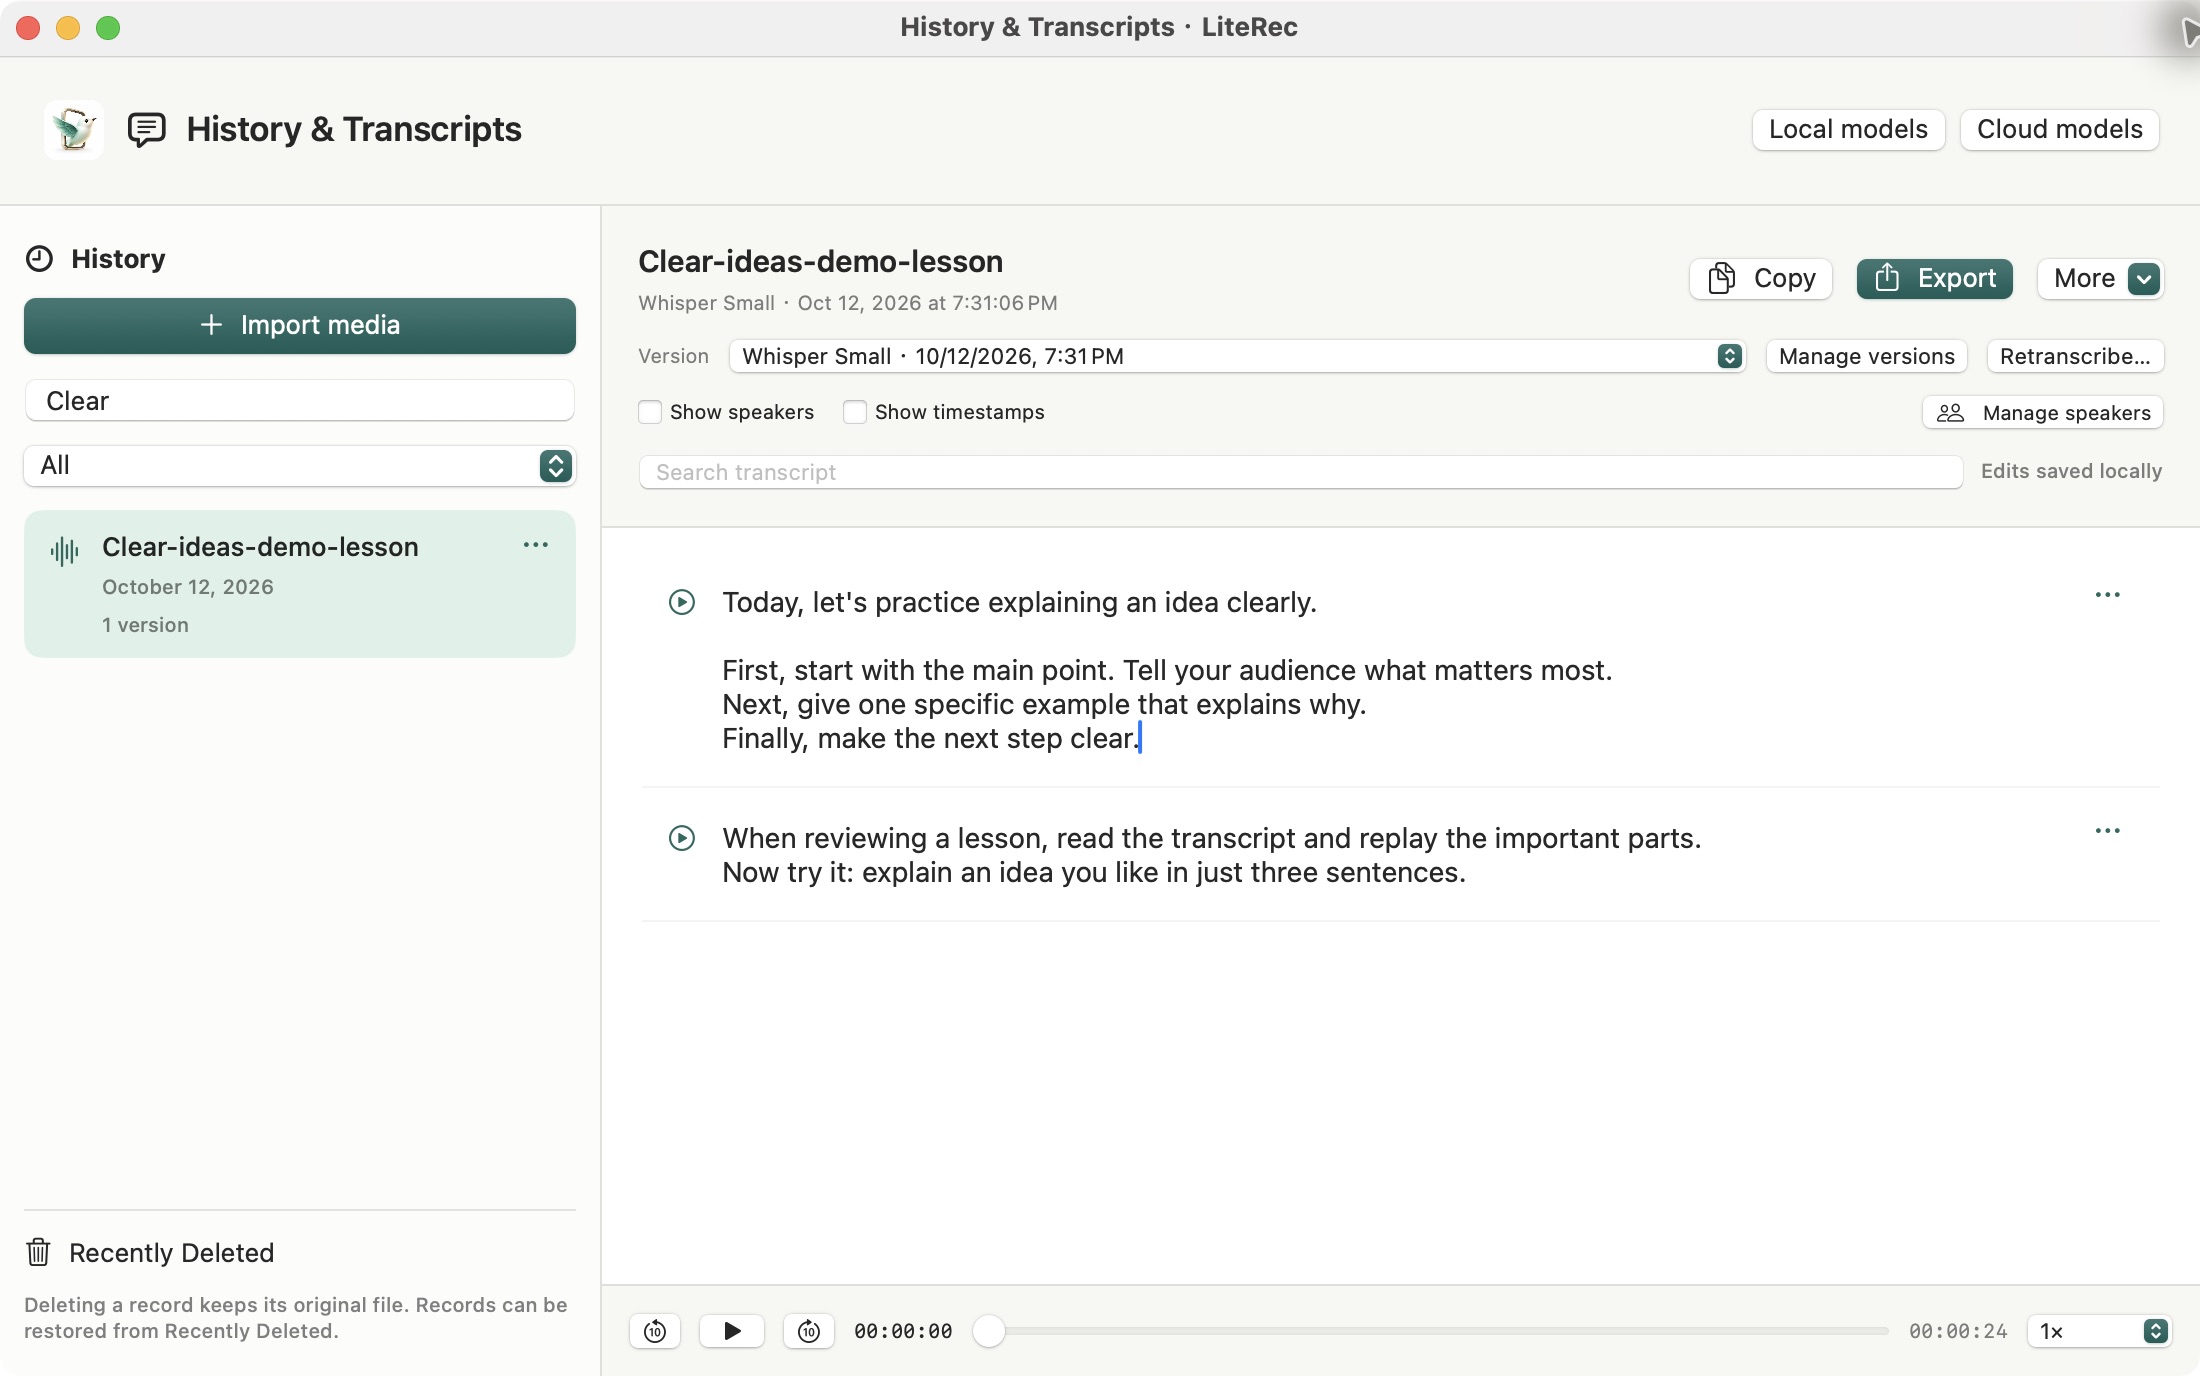
Task: Click the Manage speakers people icon
Action: pos(1950,413)
